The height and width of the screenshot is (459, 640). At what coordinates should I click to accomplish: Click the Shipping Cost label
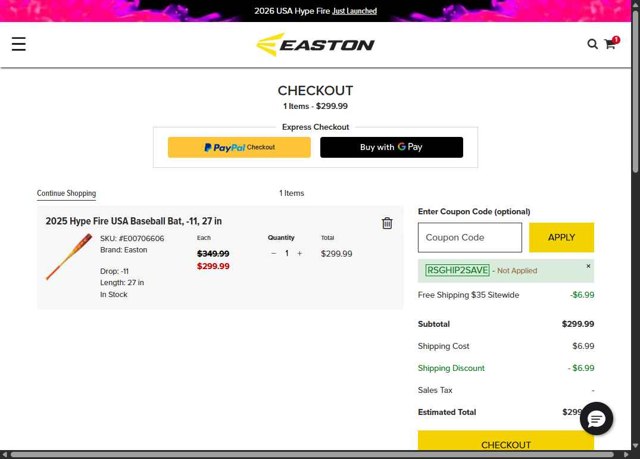coord(443,346)
